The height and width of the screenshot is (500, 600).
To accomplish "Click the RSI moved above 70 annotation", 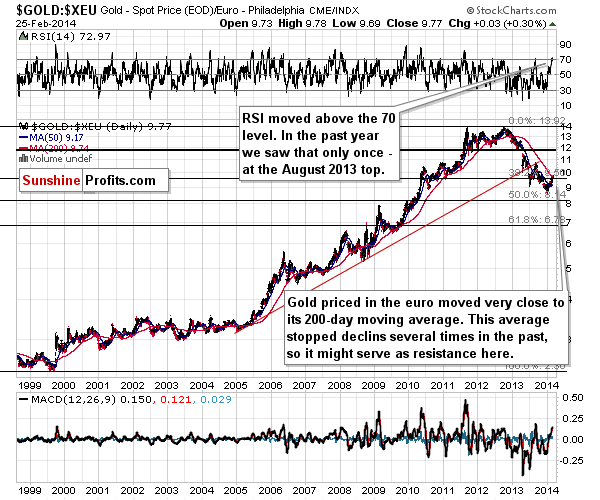I will tap(319, 144).
